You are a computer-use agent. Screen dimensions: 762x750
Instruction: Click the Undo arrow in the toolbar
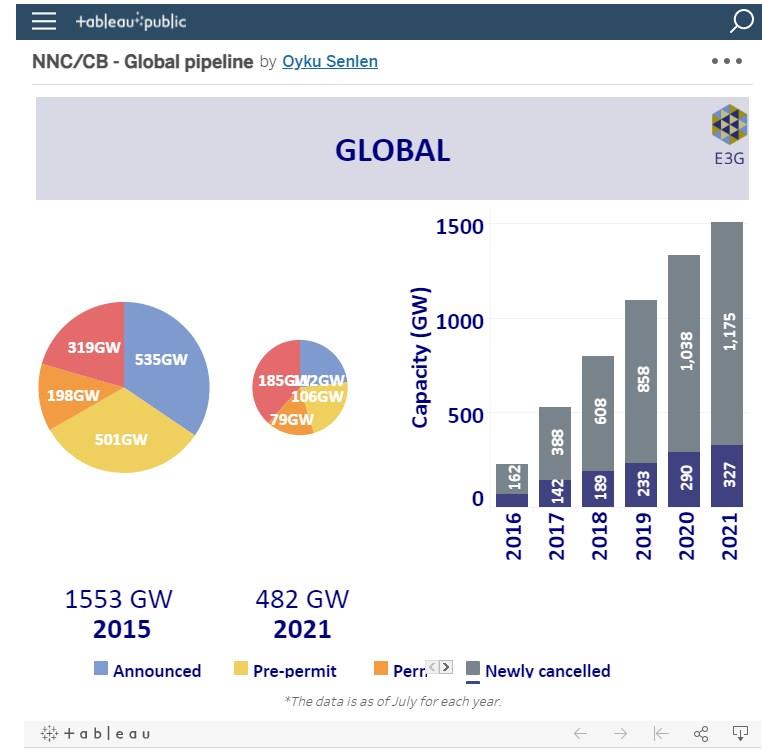pos(580,734)
